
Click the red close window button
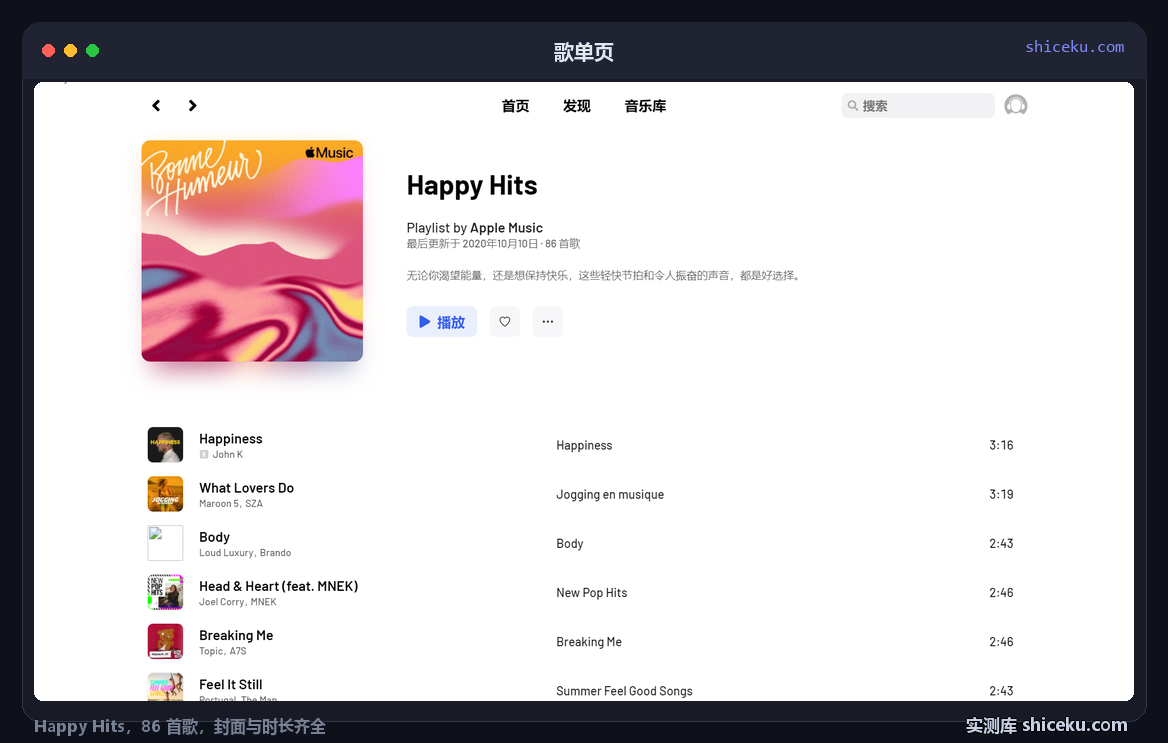[x=48, y=51]
